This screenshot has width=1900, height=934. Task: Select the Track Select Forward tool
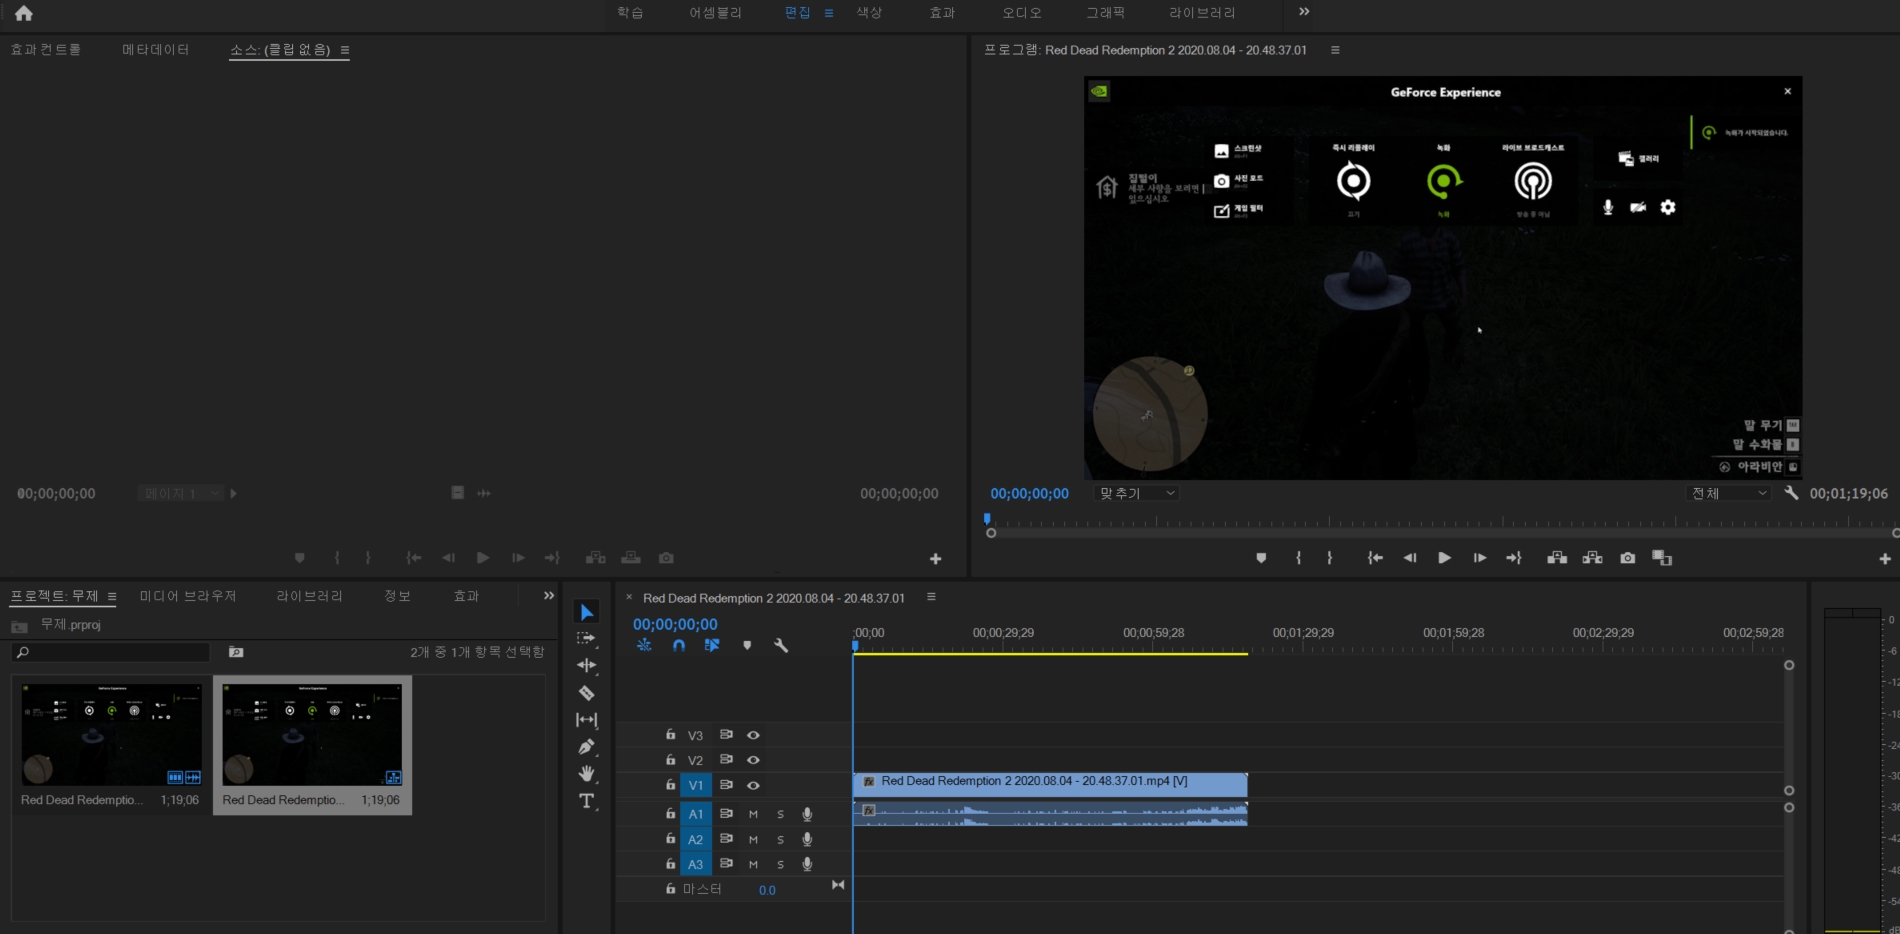pyautogui.click(x=587, y=638)
